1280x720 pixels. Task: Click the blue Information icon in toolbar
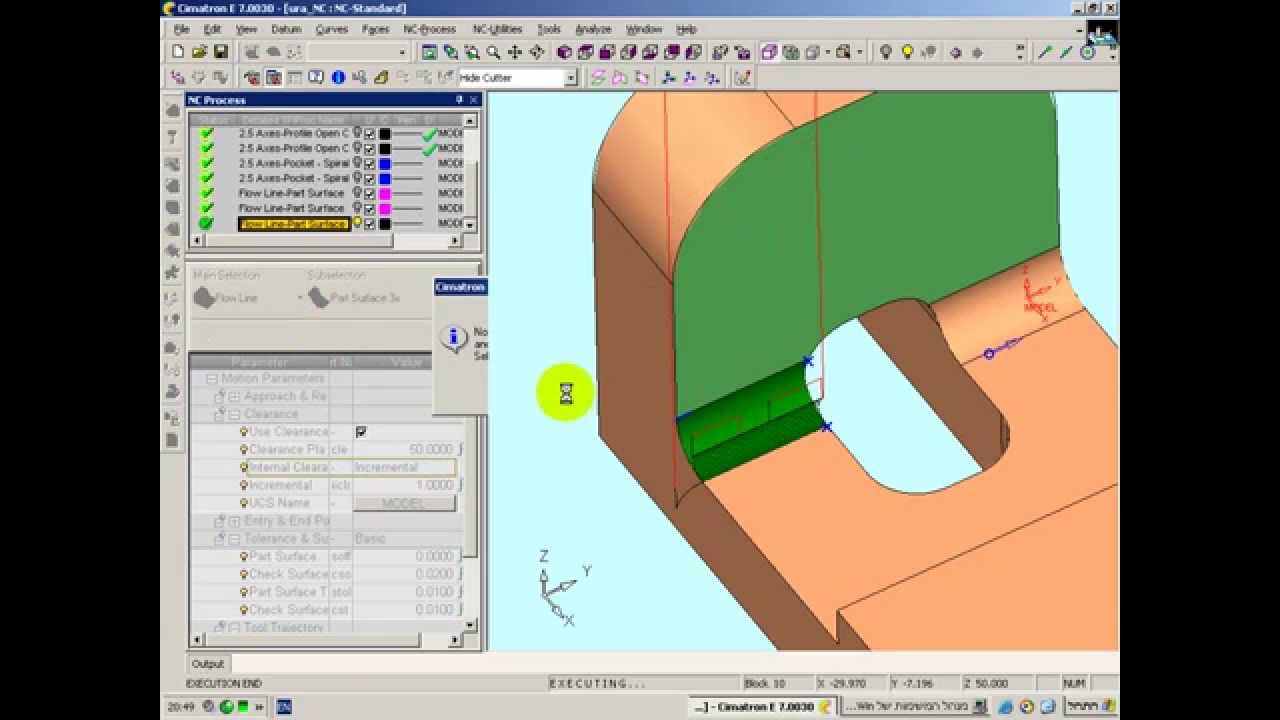point(338,77)
